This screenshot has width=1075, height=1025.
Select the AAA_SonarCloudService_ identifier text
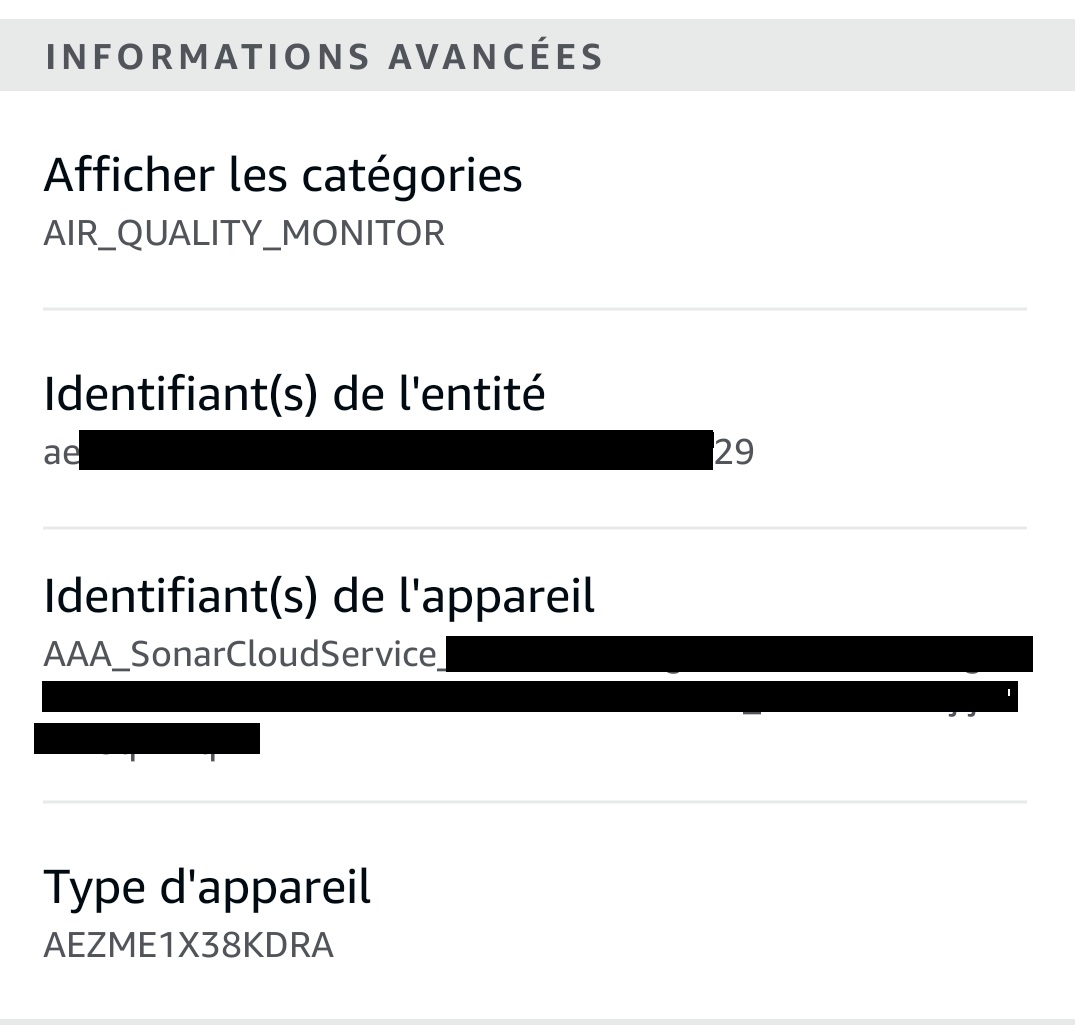241,655
